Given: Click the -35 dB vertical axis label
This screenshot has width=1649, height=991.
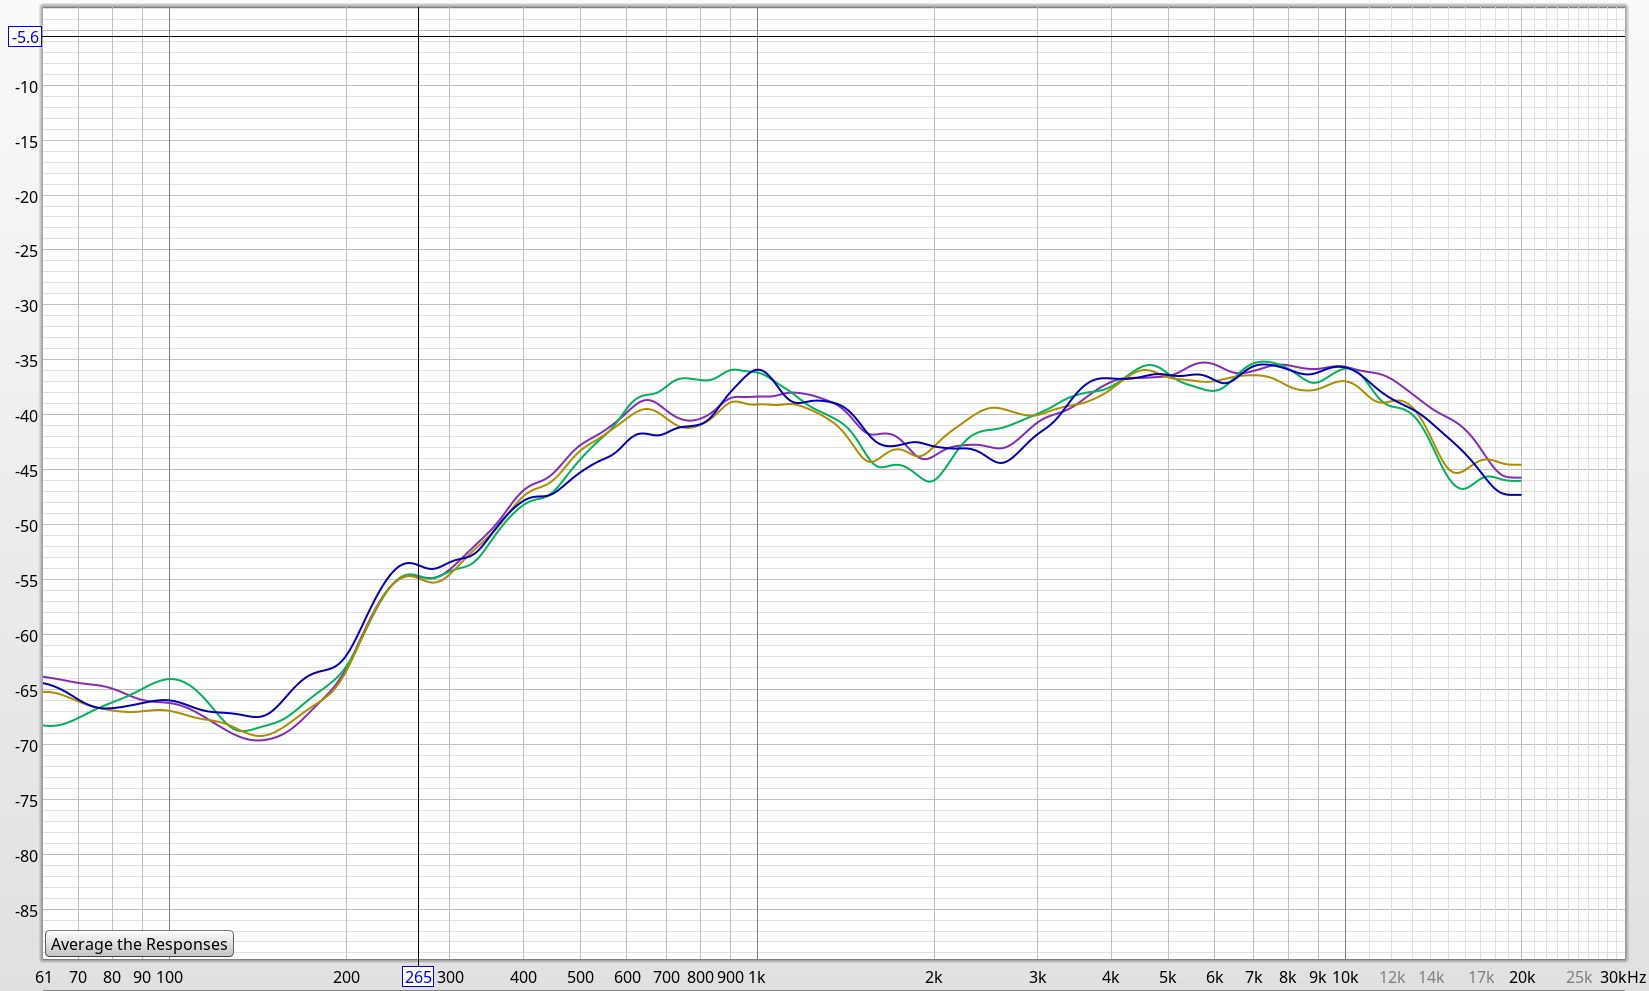Looking at the screenshot, I should pos(27,361).
